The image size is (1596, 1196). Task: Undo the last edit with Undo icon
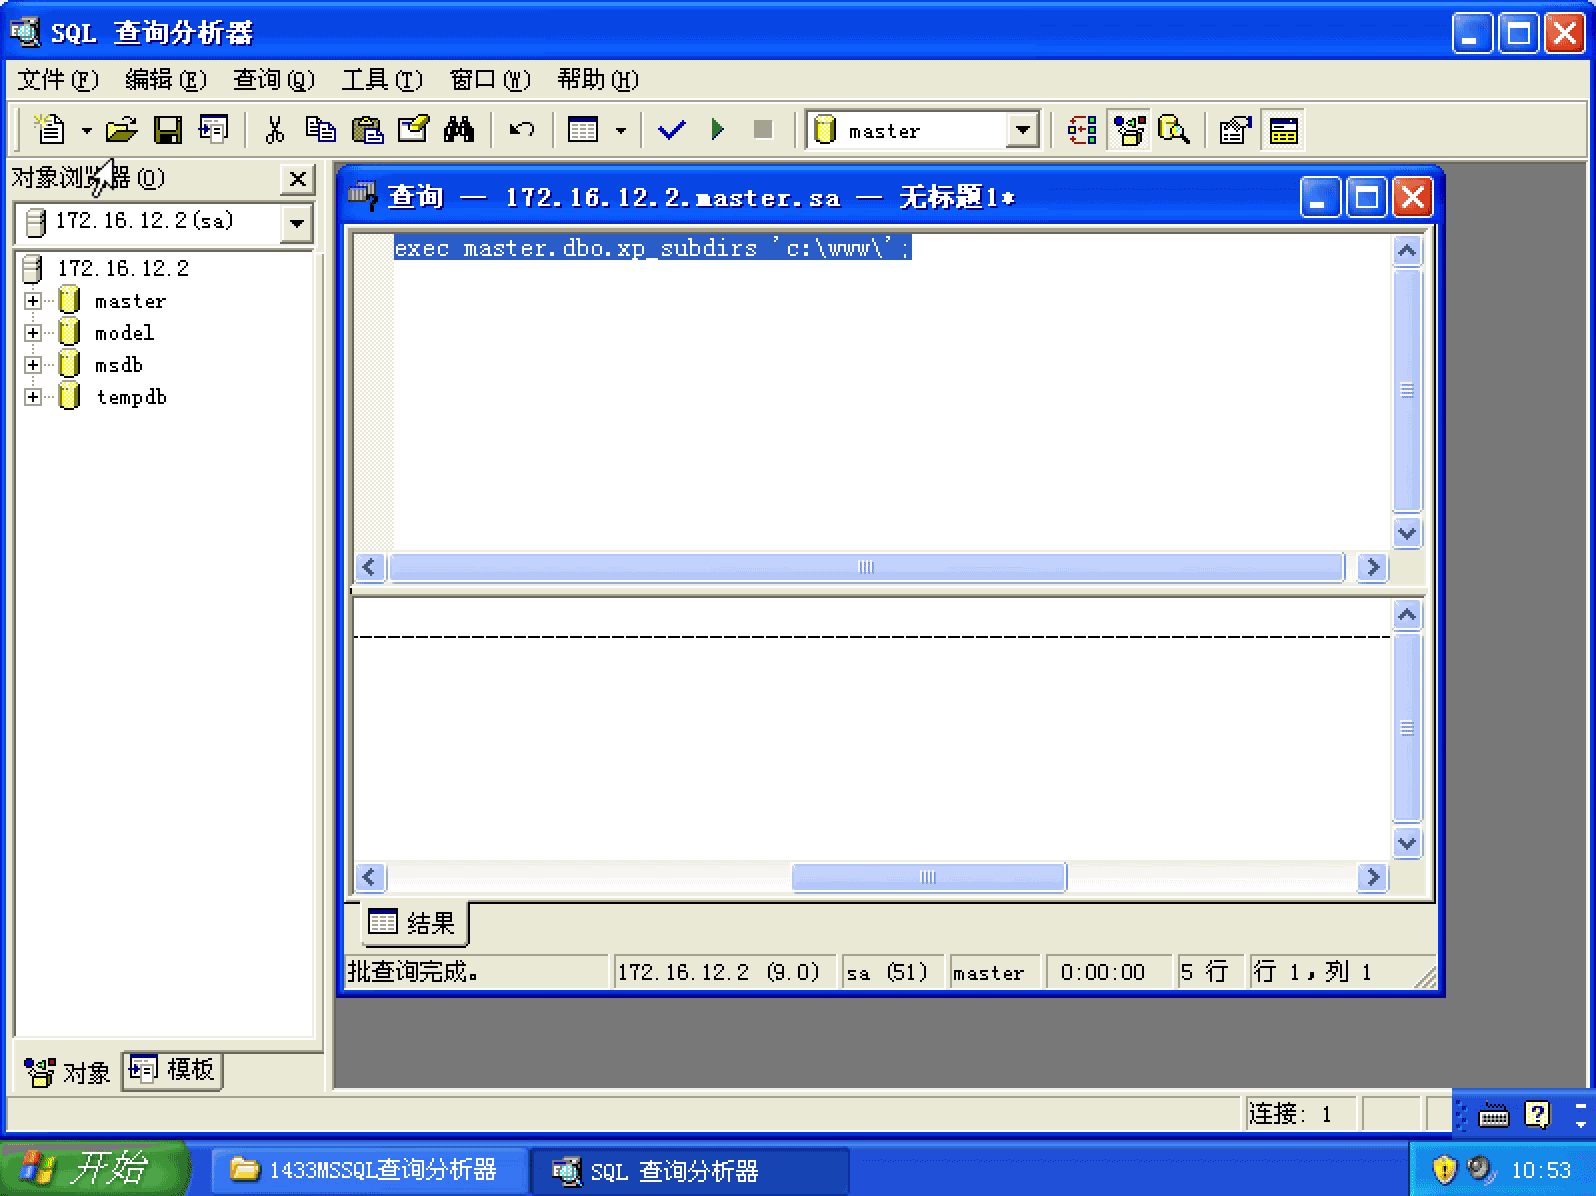[x=522, y=130]
